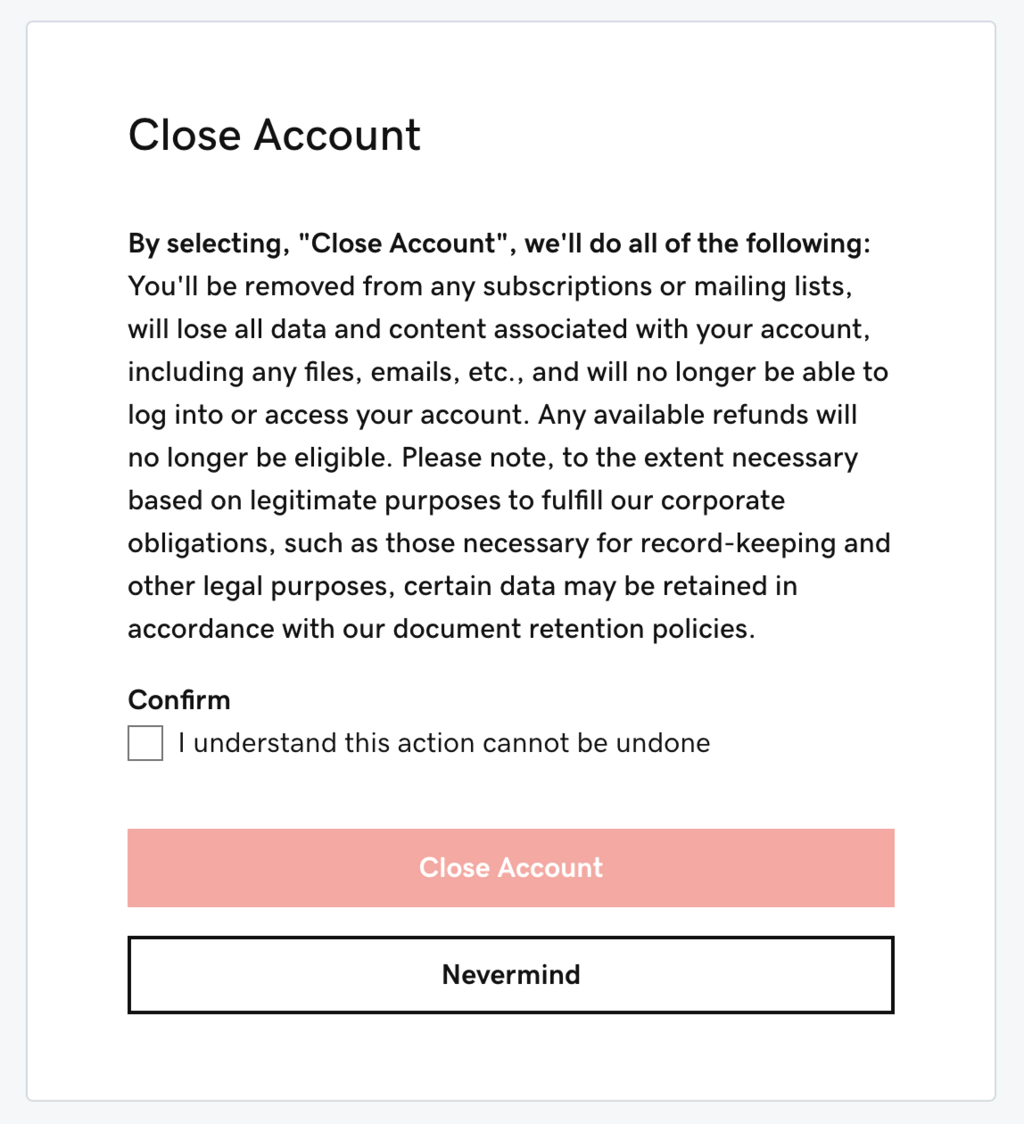Click the Close Account dialog heading

[x=274, y=136]
